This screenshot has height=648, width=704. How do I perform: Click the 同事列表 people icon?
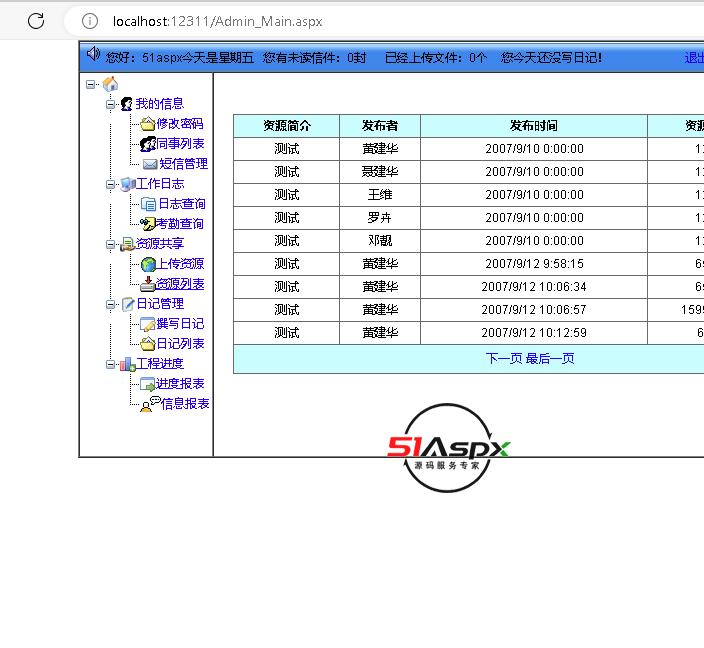(x=148, y=144)
